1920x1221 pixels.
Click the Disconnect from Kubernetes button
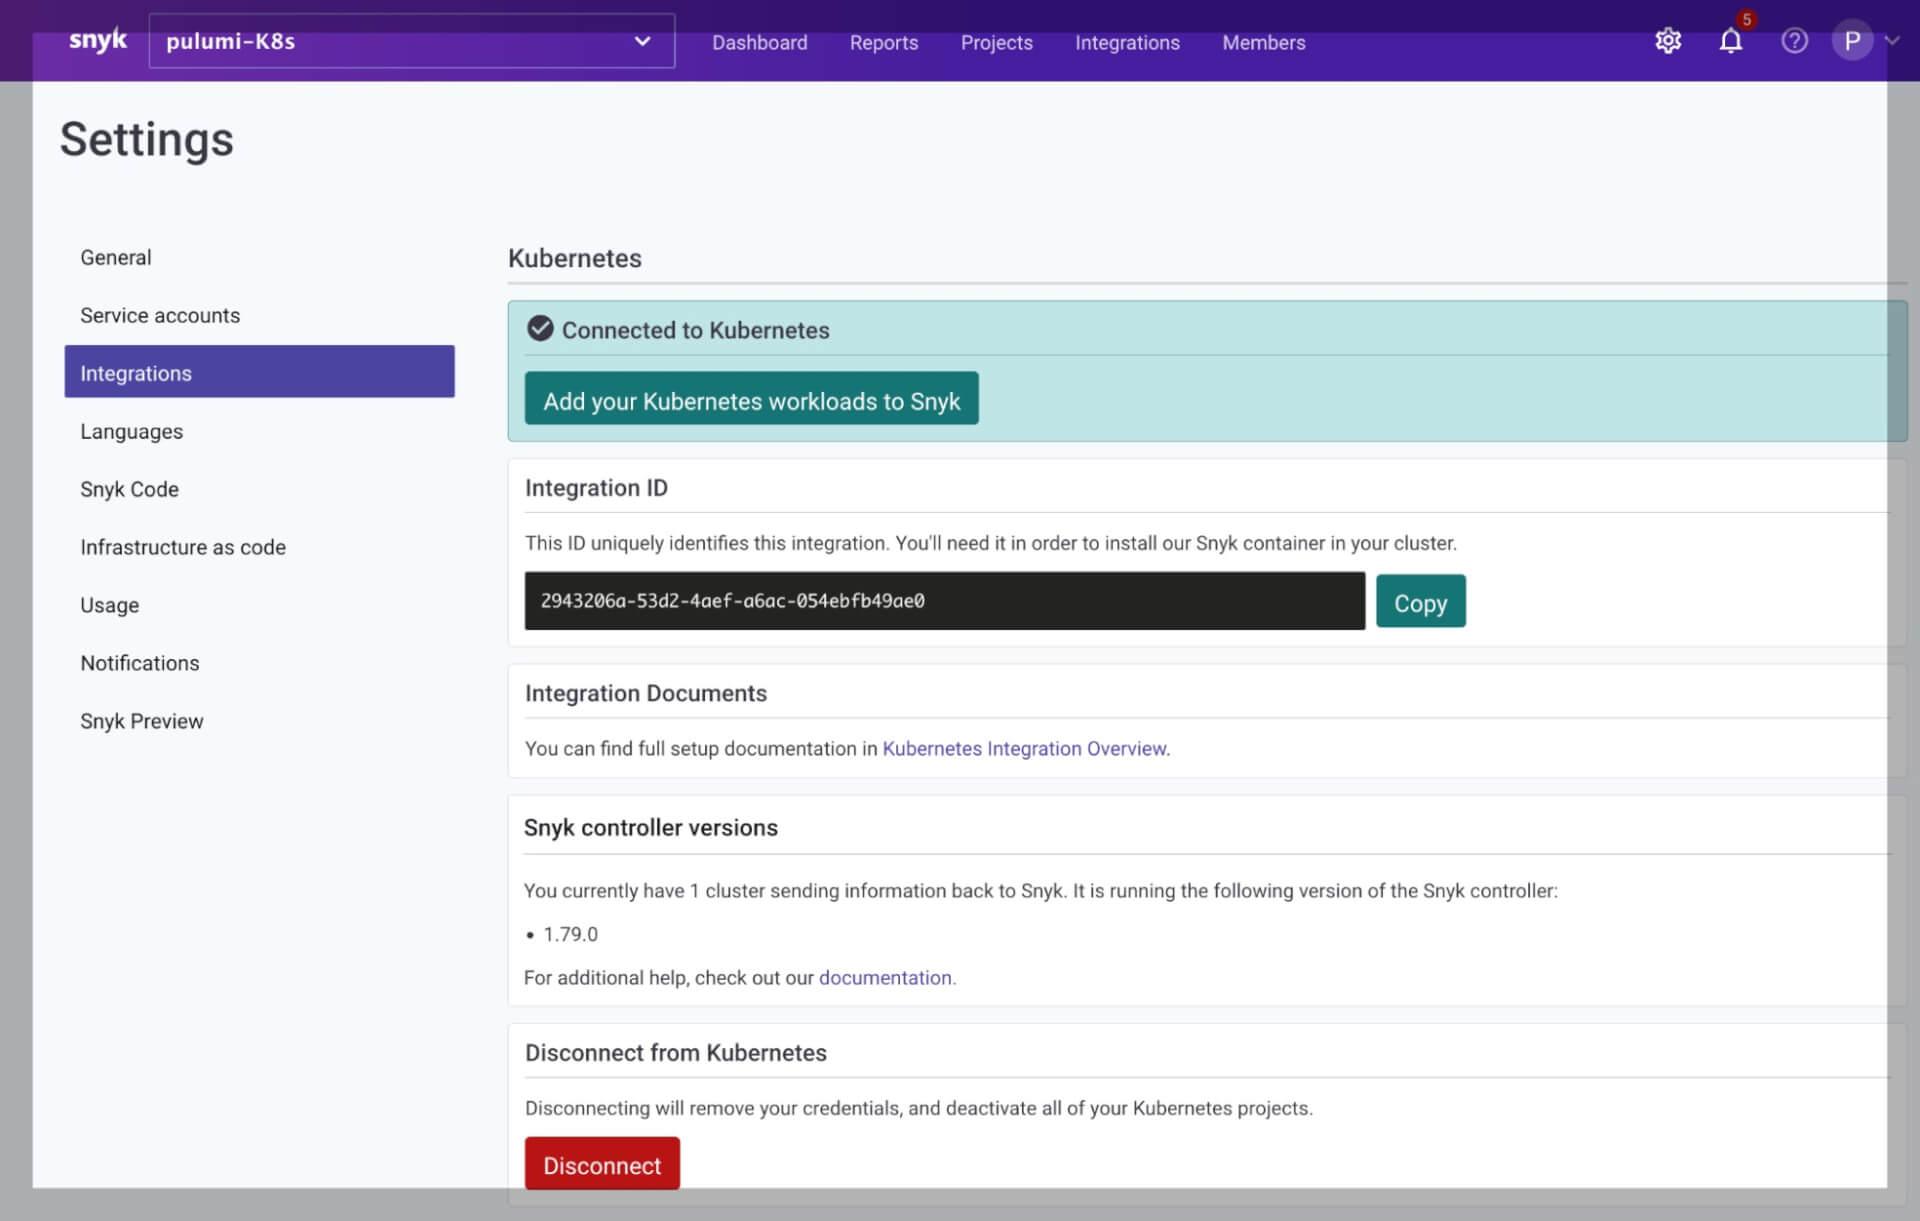pos(602,1164)
